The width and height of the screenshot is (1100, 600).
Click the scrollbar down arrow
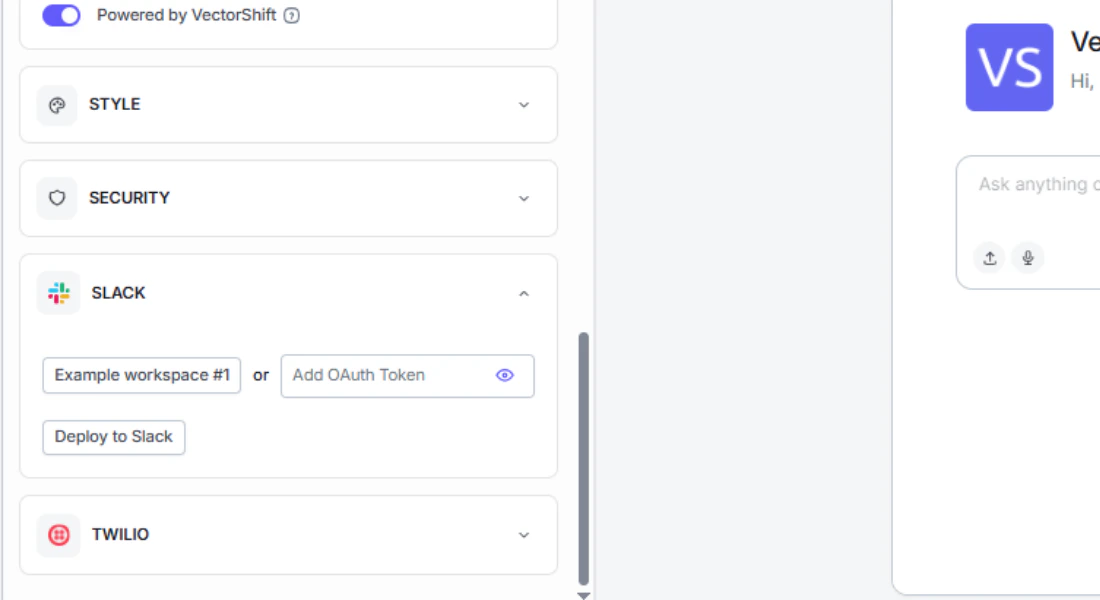pyautogui.click(x=583, y=596)
